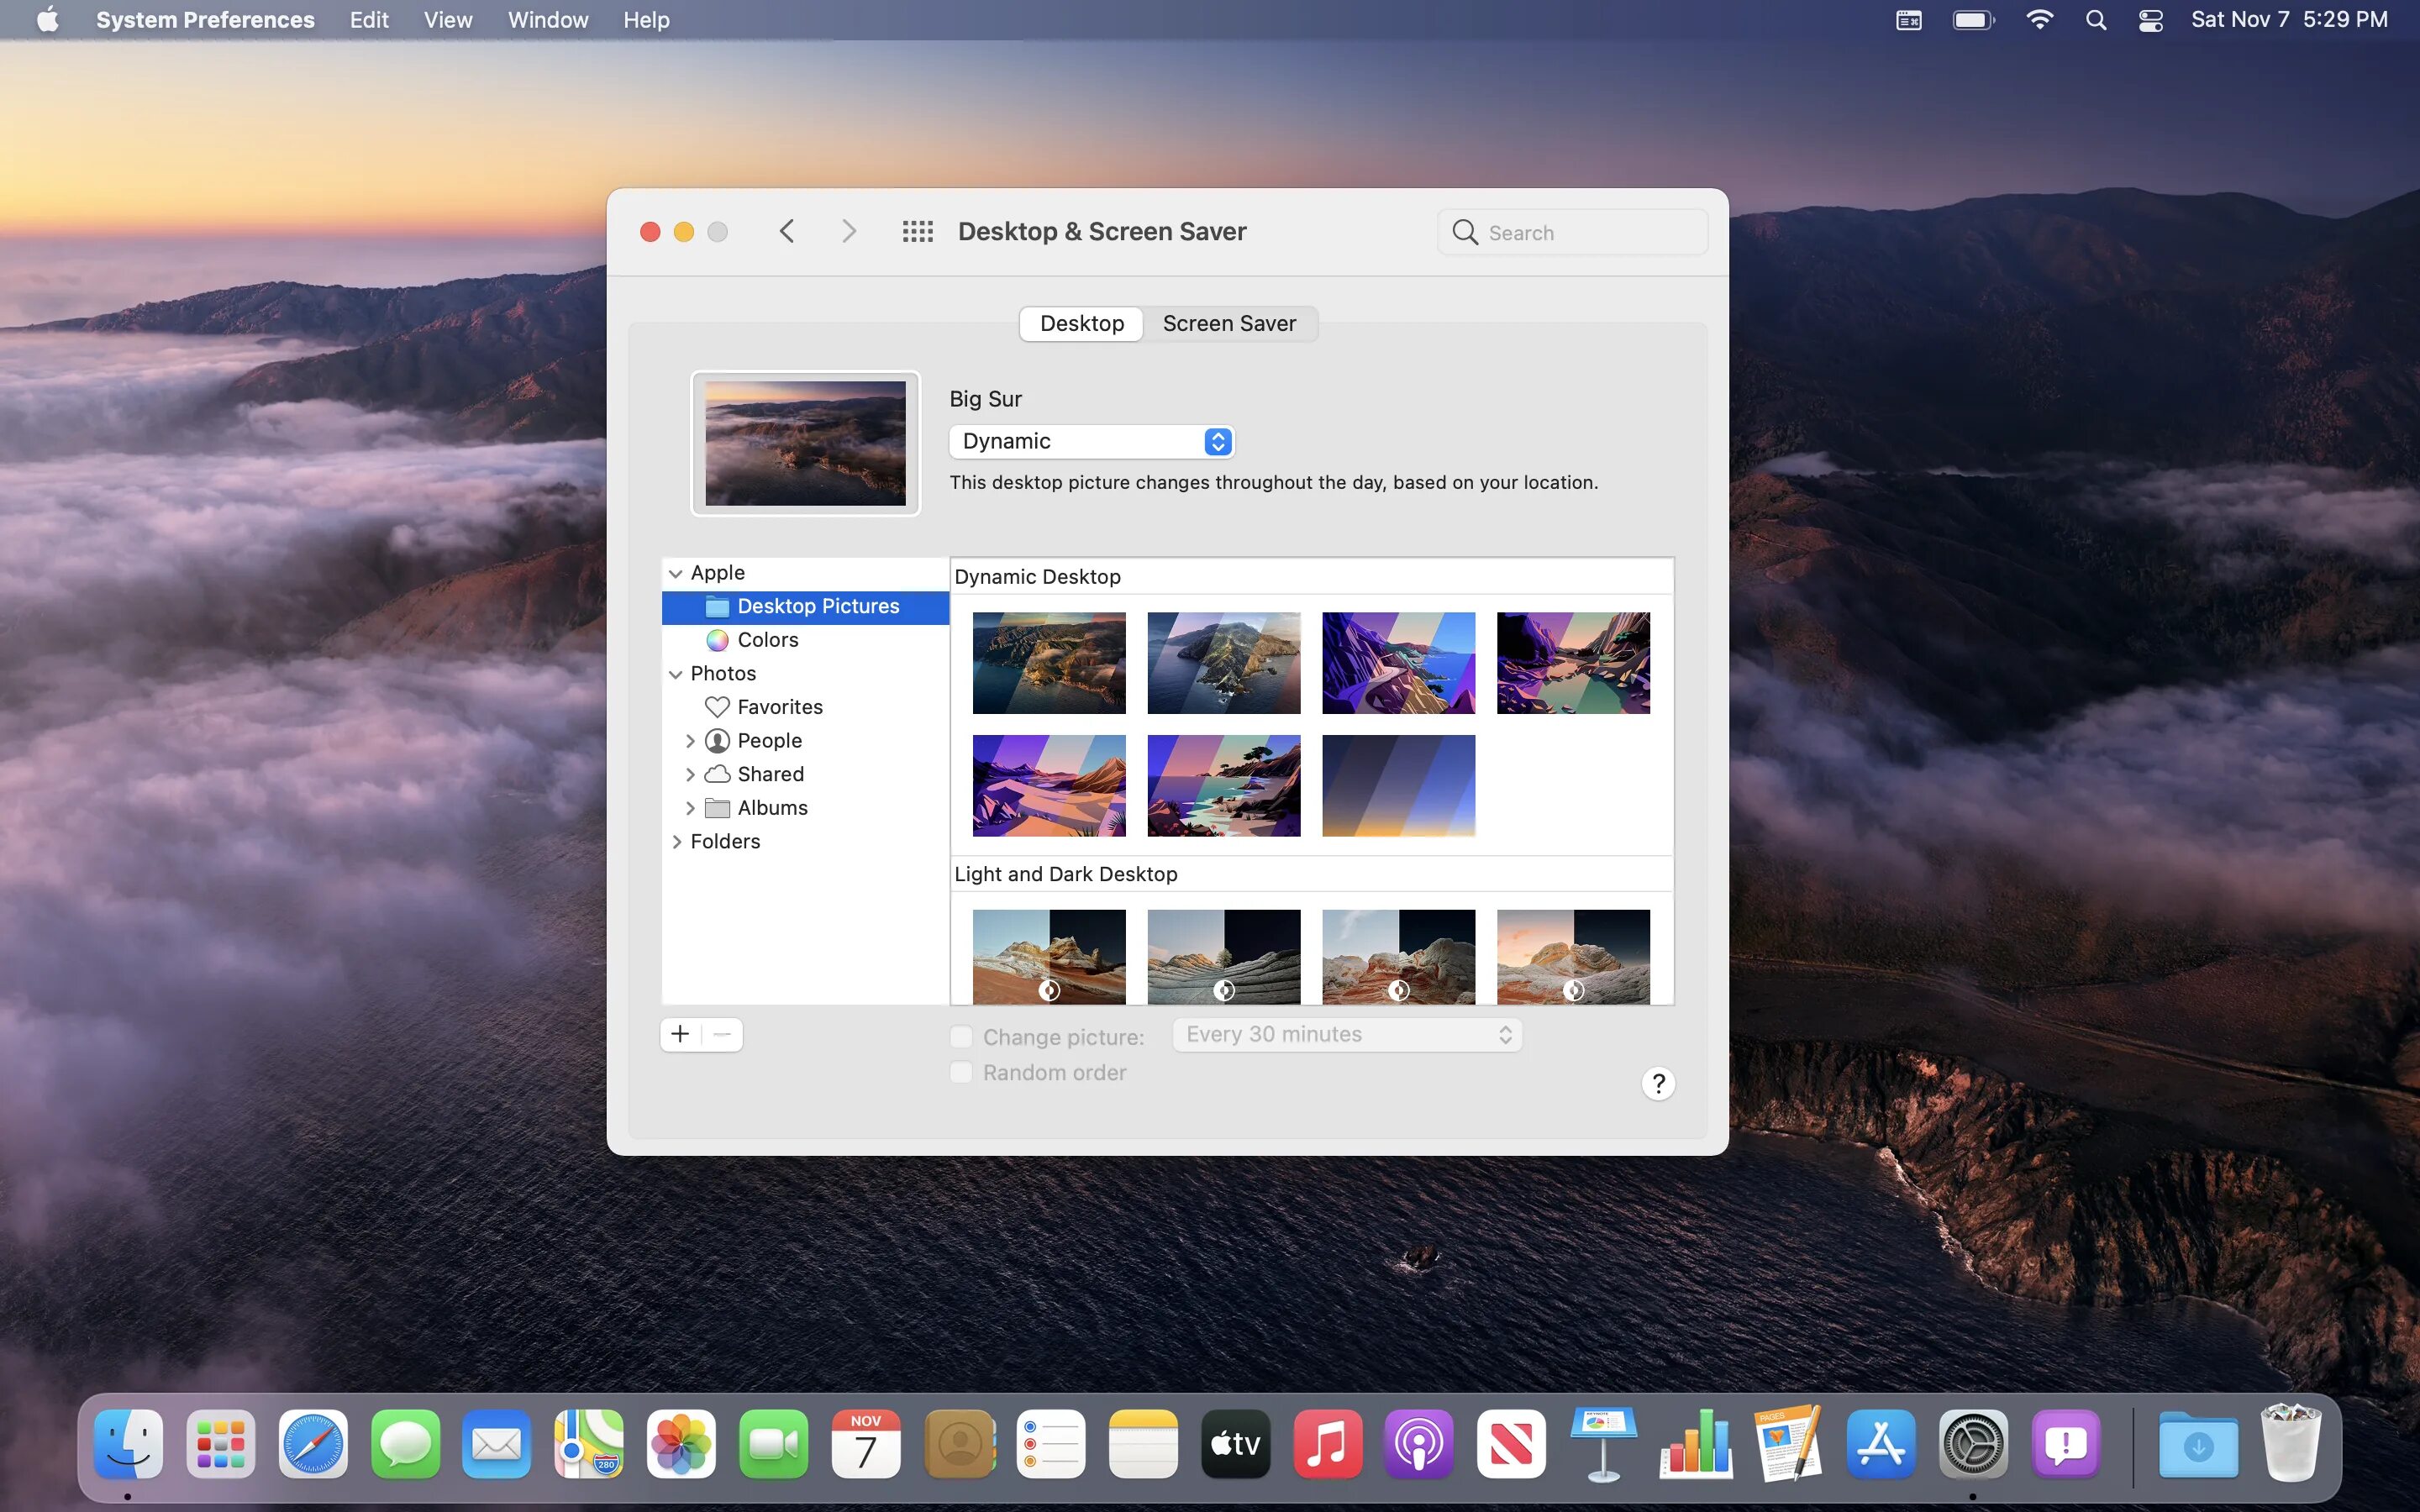Expand the Albums disclosure arrow
Image resolution: width=2420 pixels, height=1512 pixels.
[x=690, y=808]
